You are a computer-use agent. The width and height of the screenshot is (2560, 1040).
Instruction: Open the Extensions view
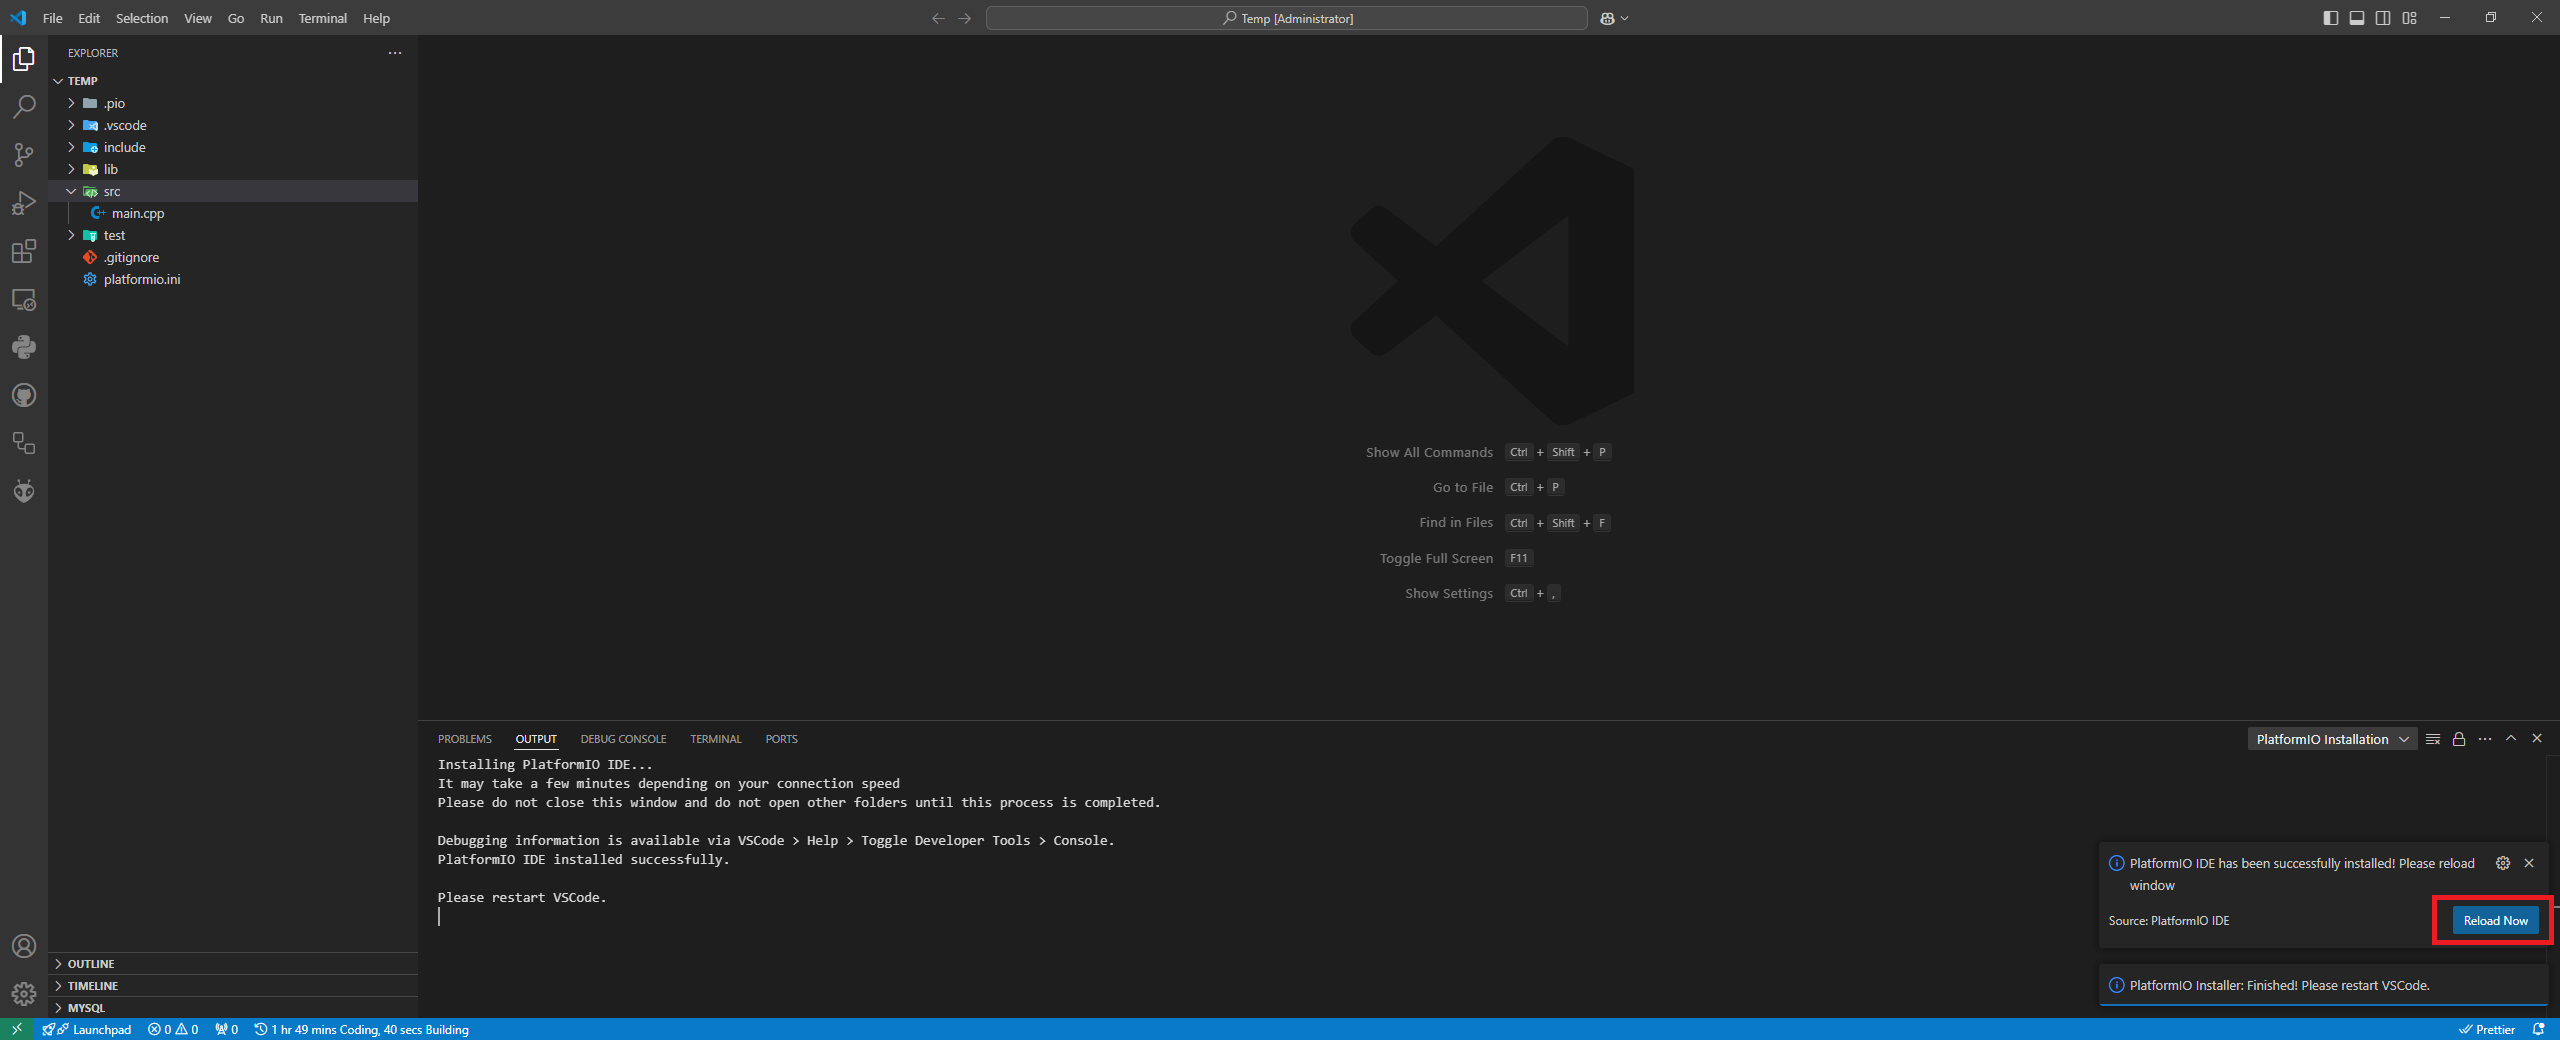click(x=24, y=251)
